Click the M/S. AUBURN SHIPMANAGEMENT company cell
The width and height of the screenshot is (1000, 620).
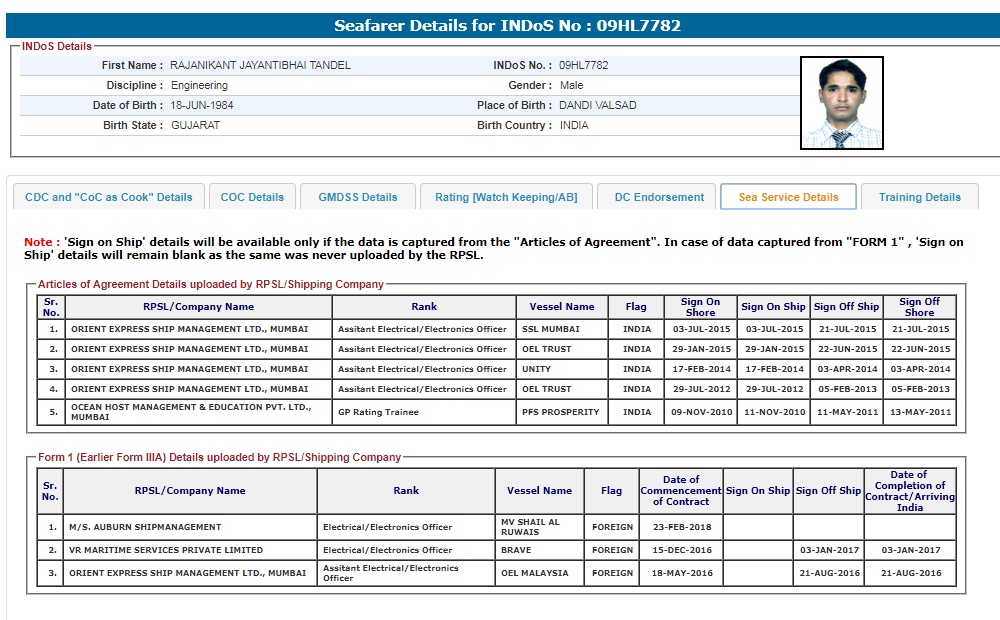click(145, 527)
